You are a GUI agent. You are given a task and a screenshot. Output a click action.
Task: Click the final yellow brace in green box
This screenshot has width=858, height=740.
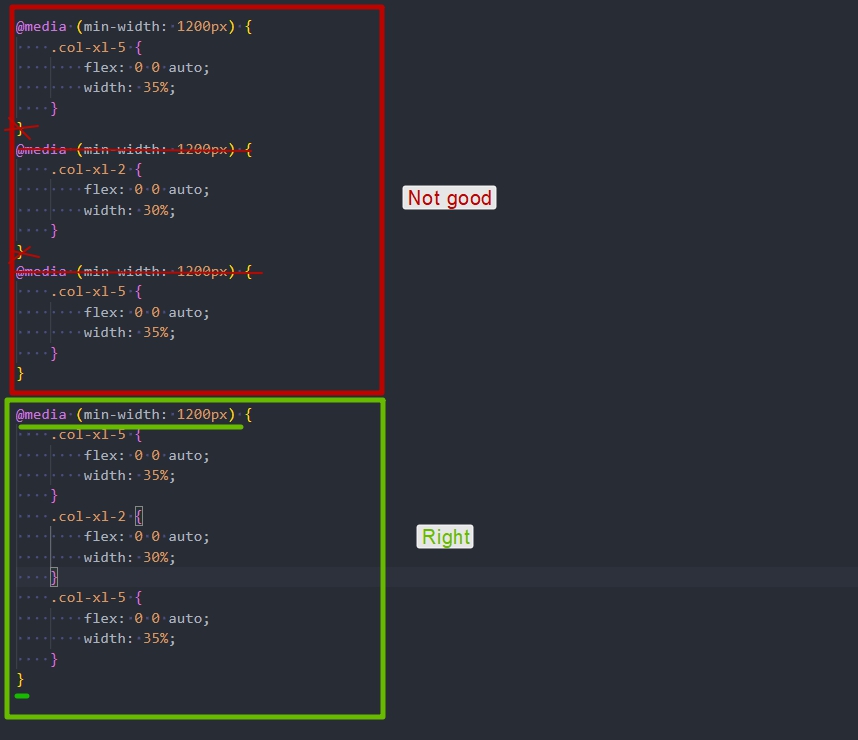[20, 679]
